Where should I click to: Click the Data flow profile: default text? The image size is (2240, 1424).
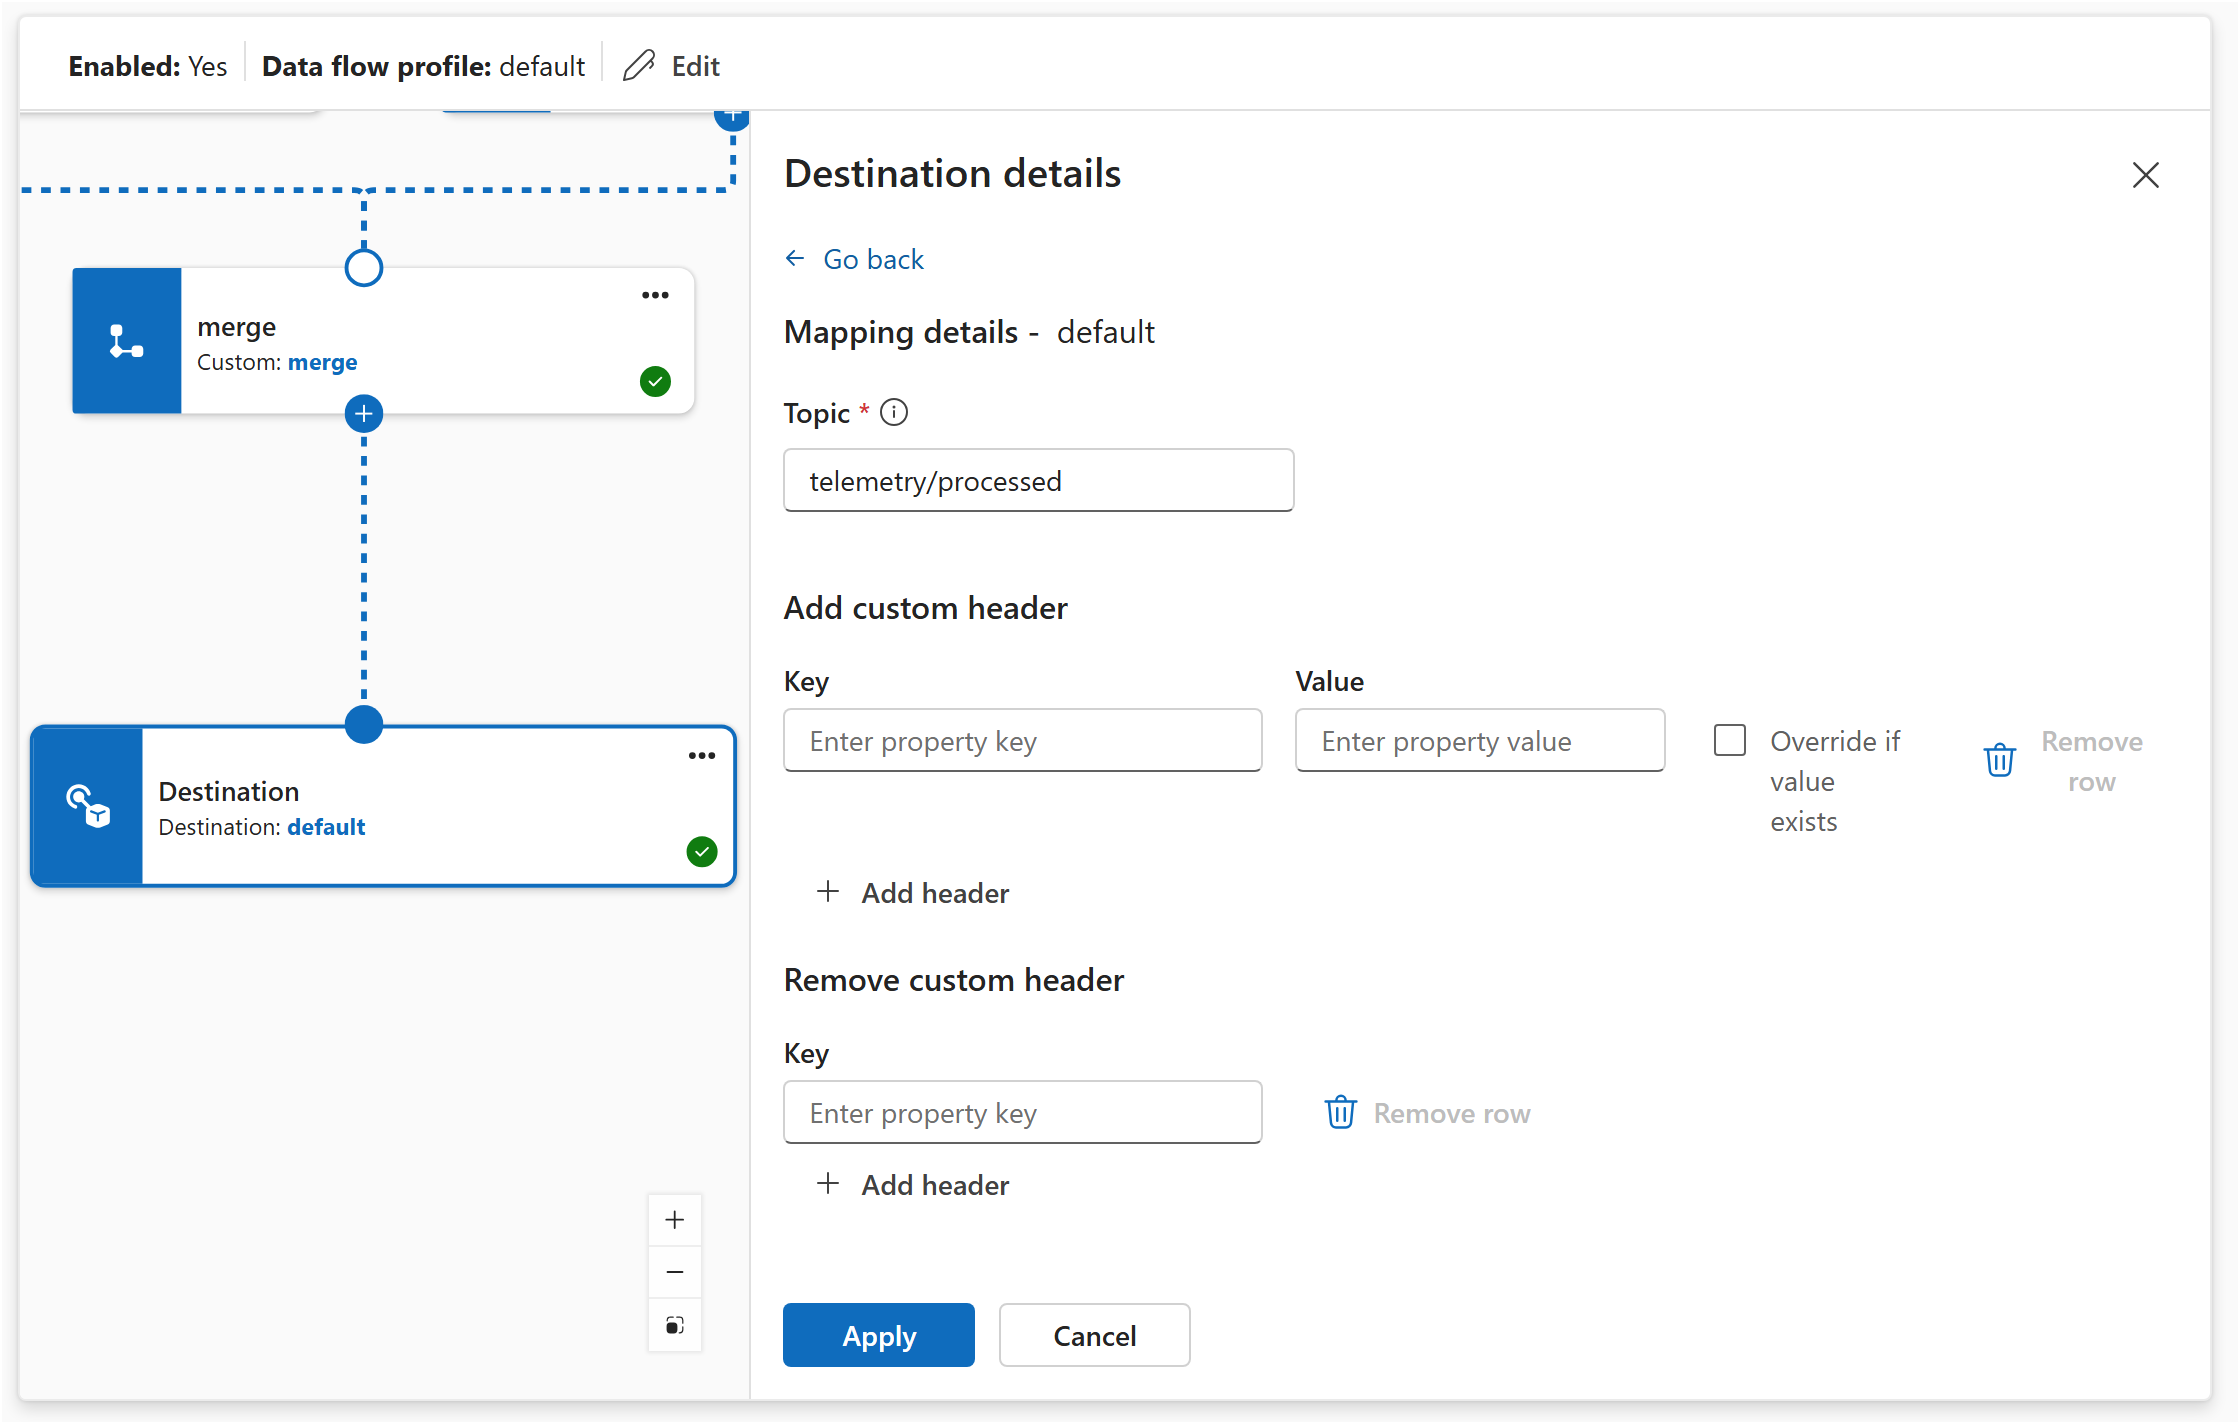(x=423, y=66)
